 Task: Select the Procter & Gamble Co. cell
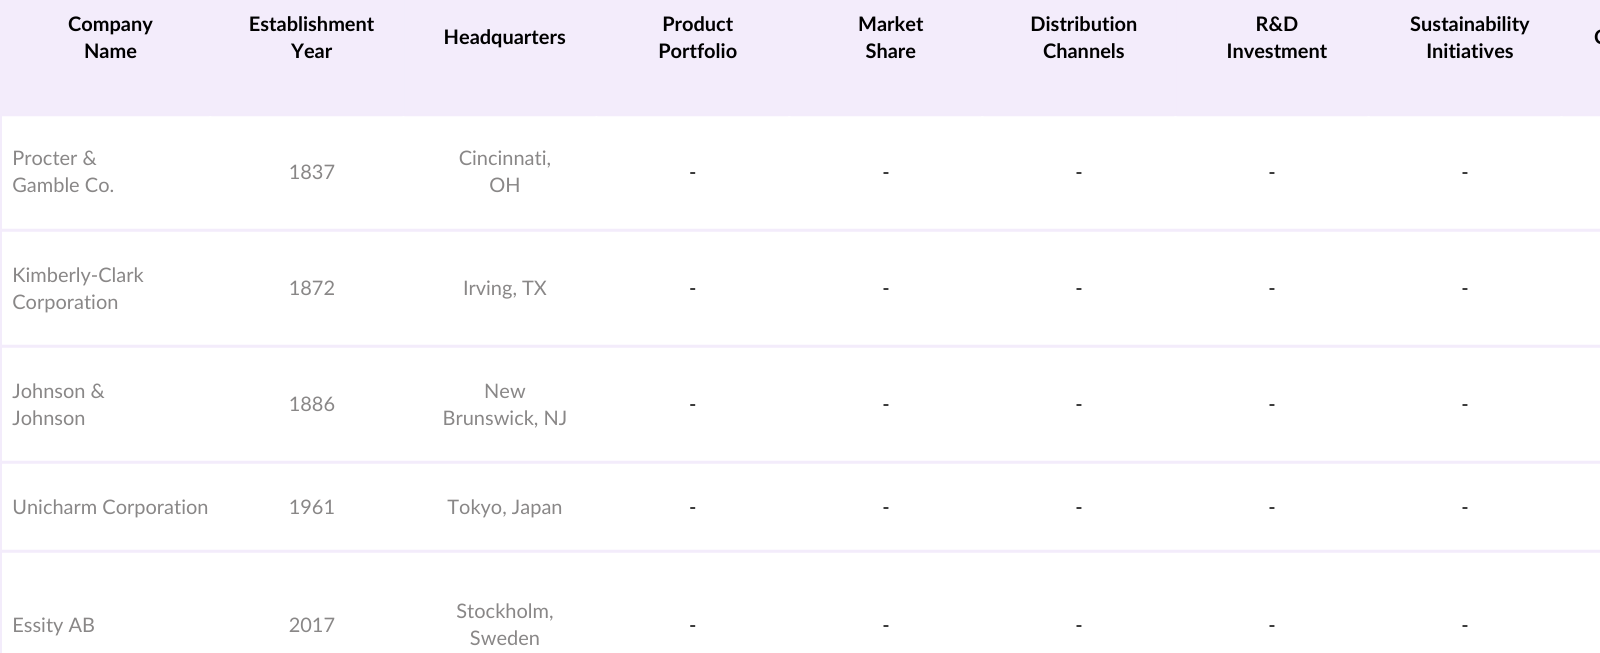pyautogui.click(x=63, y=172)
